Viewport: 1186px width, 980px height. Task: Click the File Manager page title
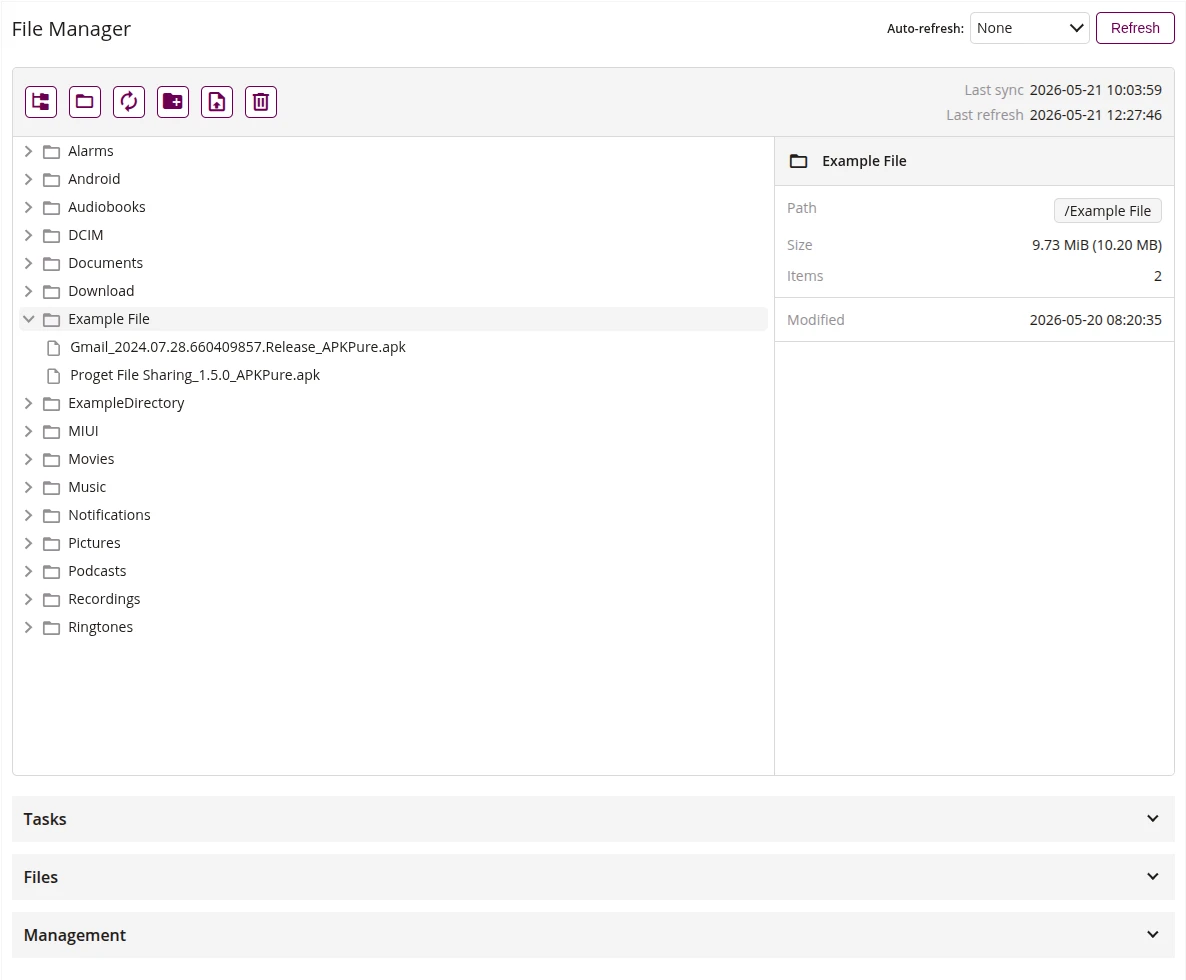coord(71,29)
